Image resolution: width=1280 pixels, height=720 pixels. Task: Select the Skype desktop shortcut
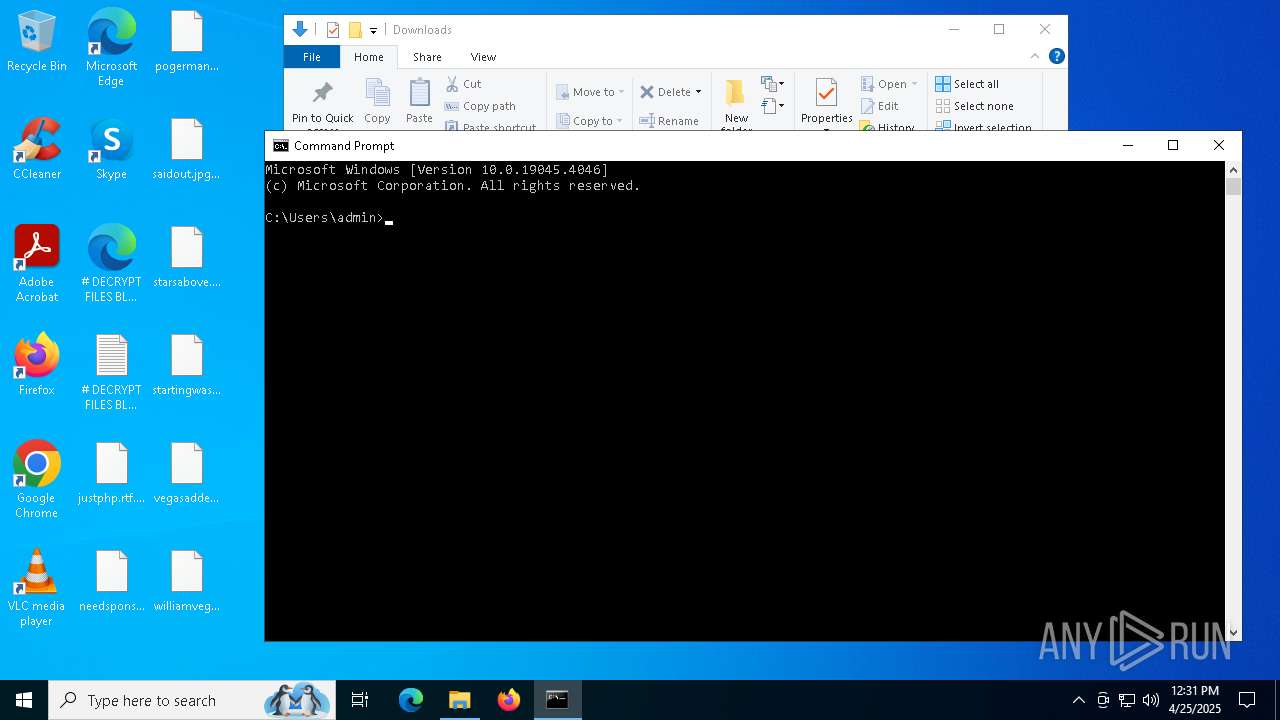point(111,150)
